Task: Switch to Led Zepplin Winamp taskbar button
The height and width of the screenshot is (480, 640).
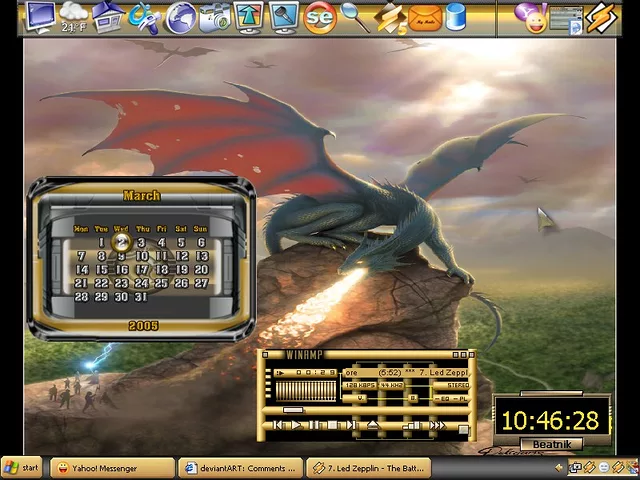Action: click(x=369, y=468)
